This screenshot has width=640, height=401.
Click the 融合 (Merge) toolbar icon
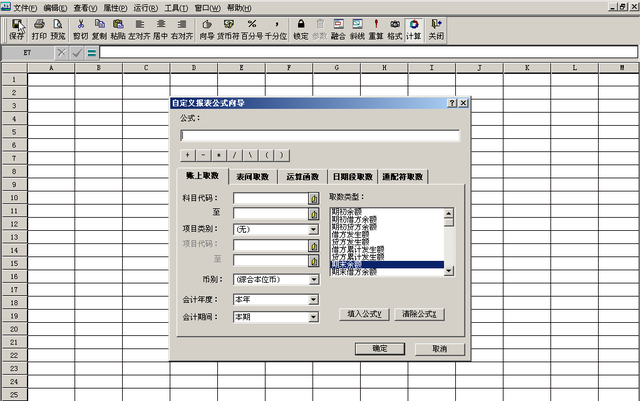tap(338, 29)
